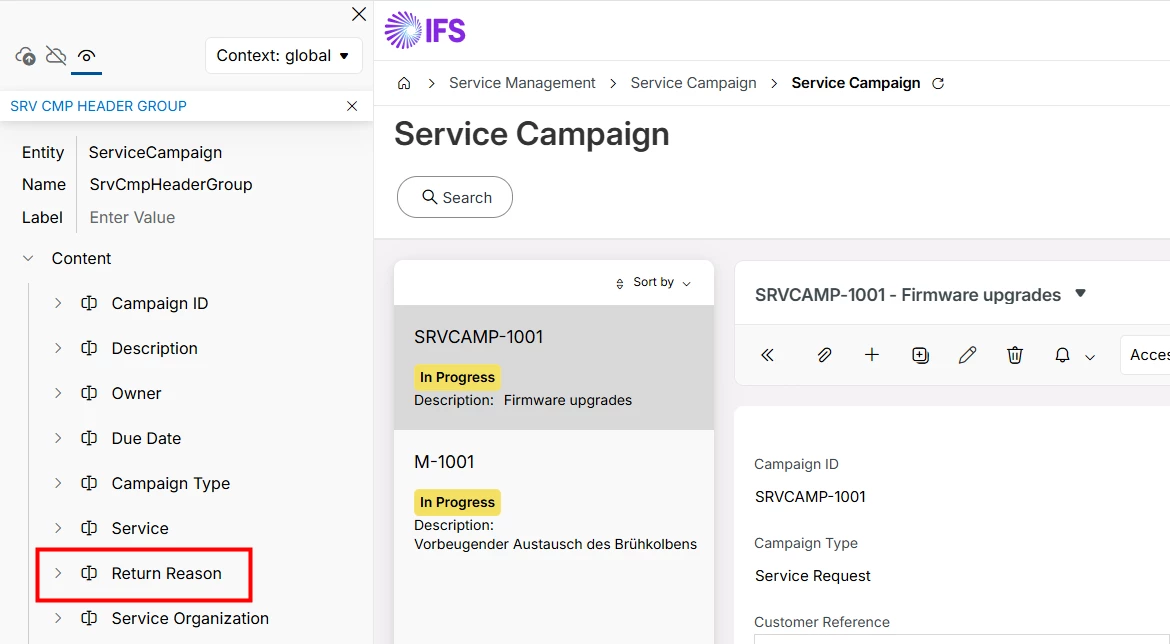Click the duplicate record icon
The width and height of the screenshot is (1170, 644).
click(x=921, y=355)
